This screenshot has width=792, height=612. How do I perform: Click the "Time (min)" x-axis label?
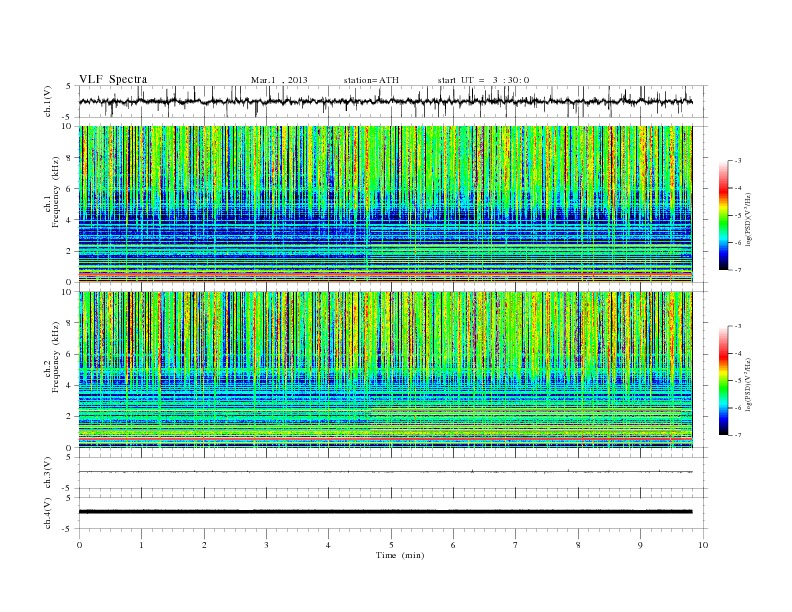400,555
